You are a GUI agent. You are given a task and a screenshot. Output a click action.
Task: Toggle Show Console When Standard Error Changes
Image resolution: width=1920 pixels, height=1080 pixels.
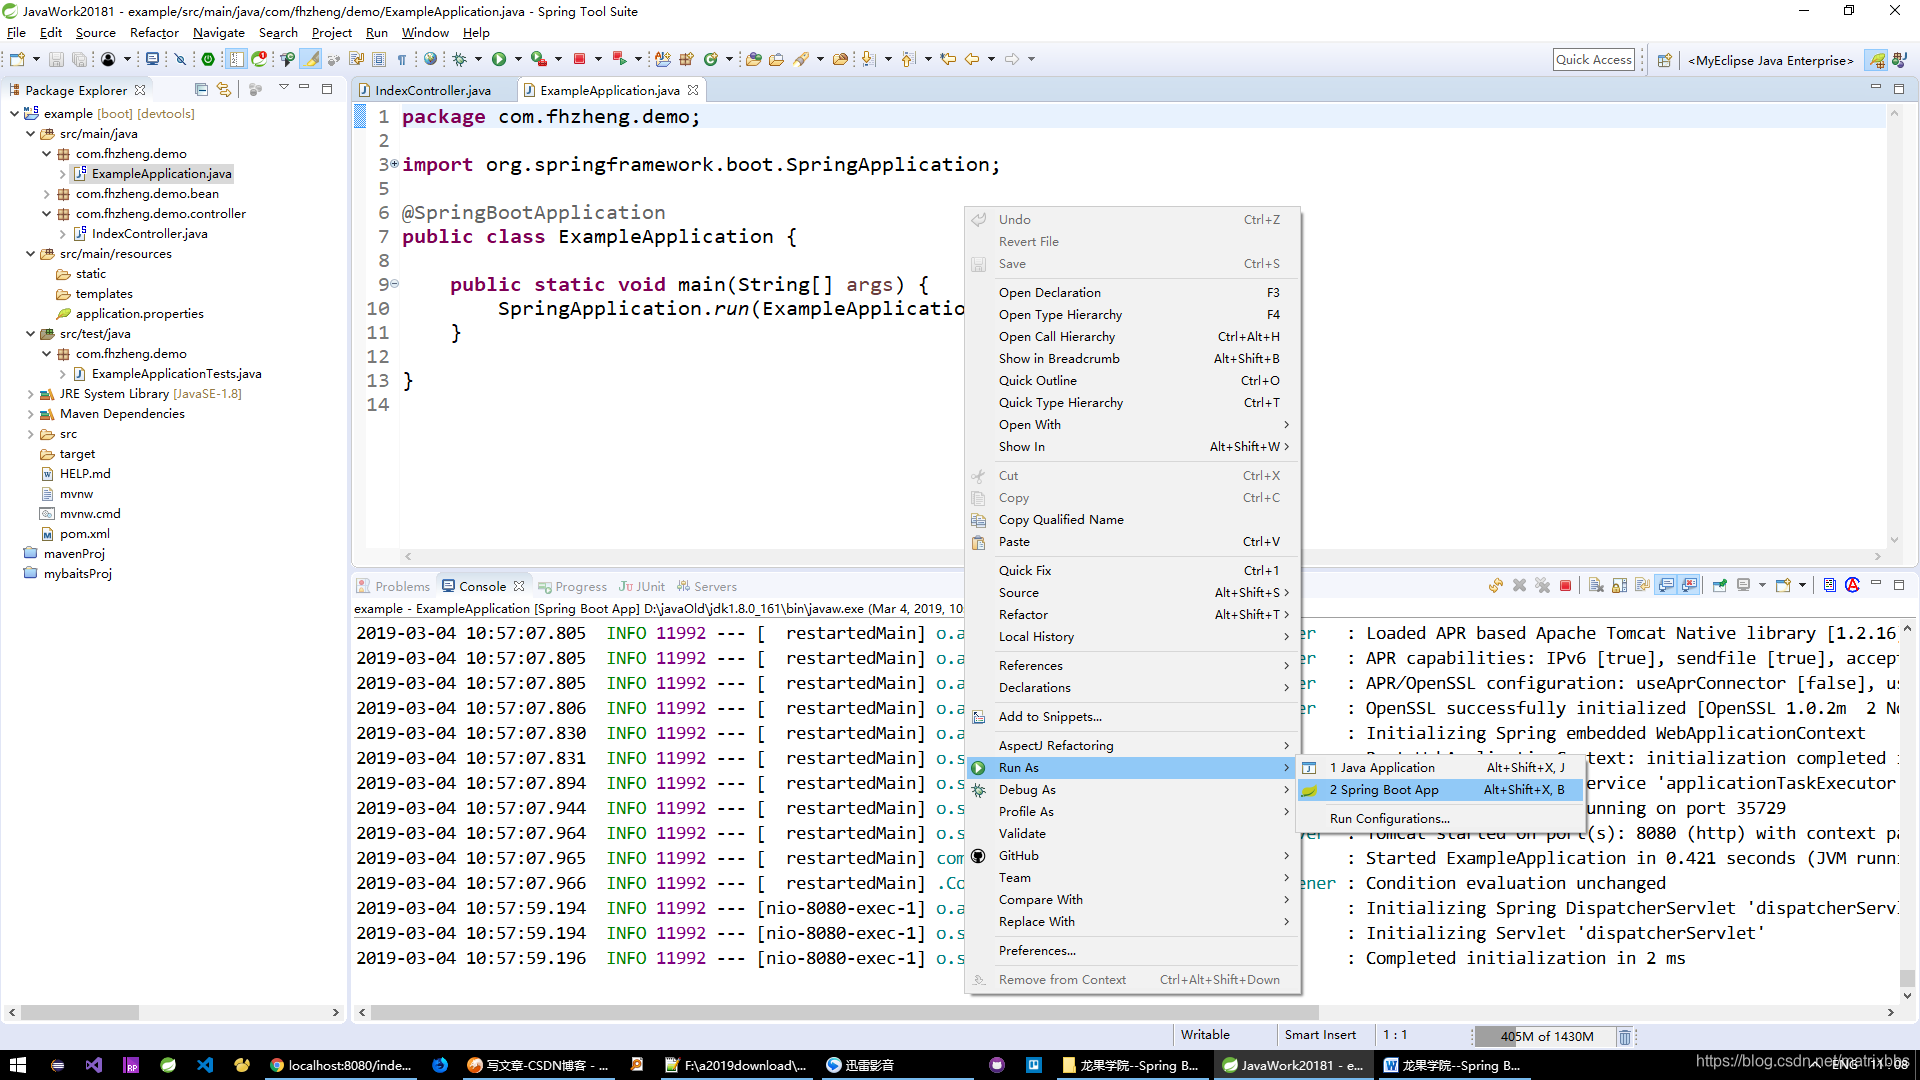[x=1689, y=586]
